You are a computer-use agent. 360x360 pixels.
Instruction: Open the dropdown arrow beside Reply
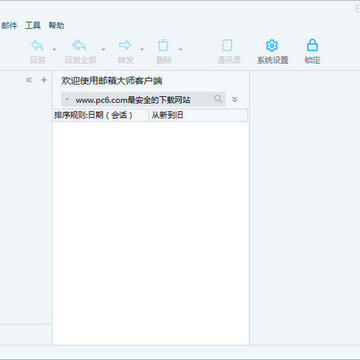point(54,50)
